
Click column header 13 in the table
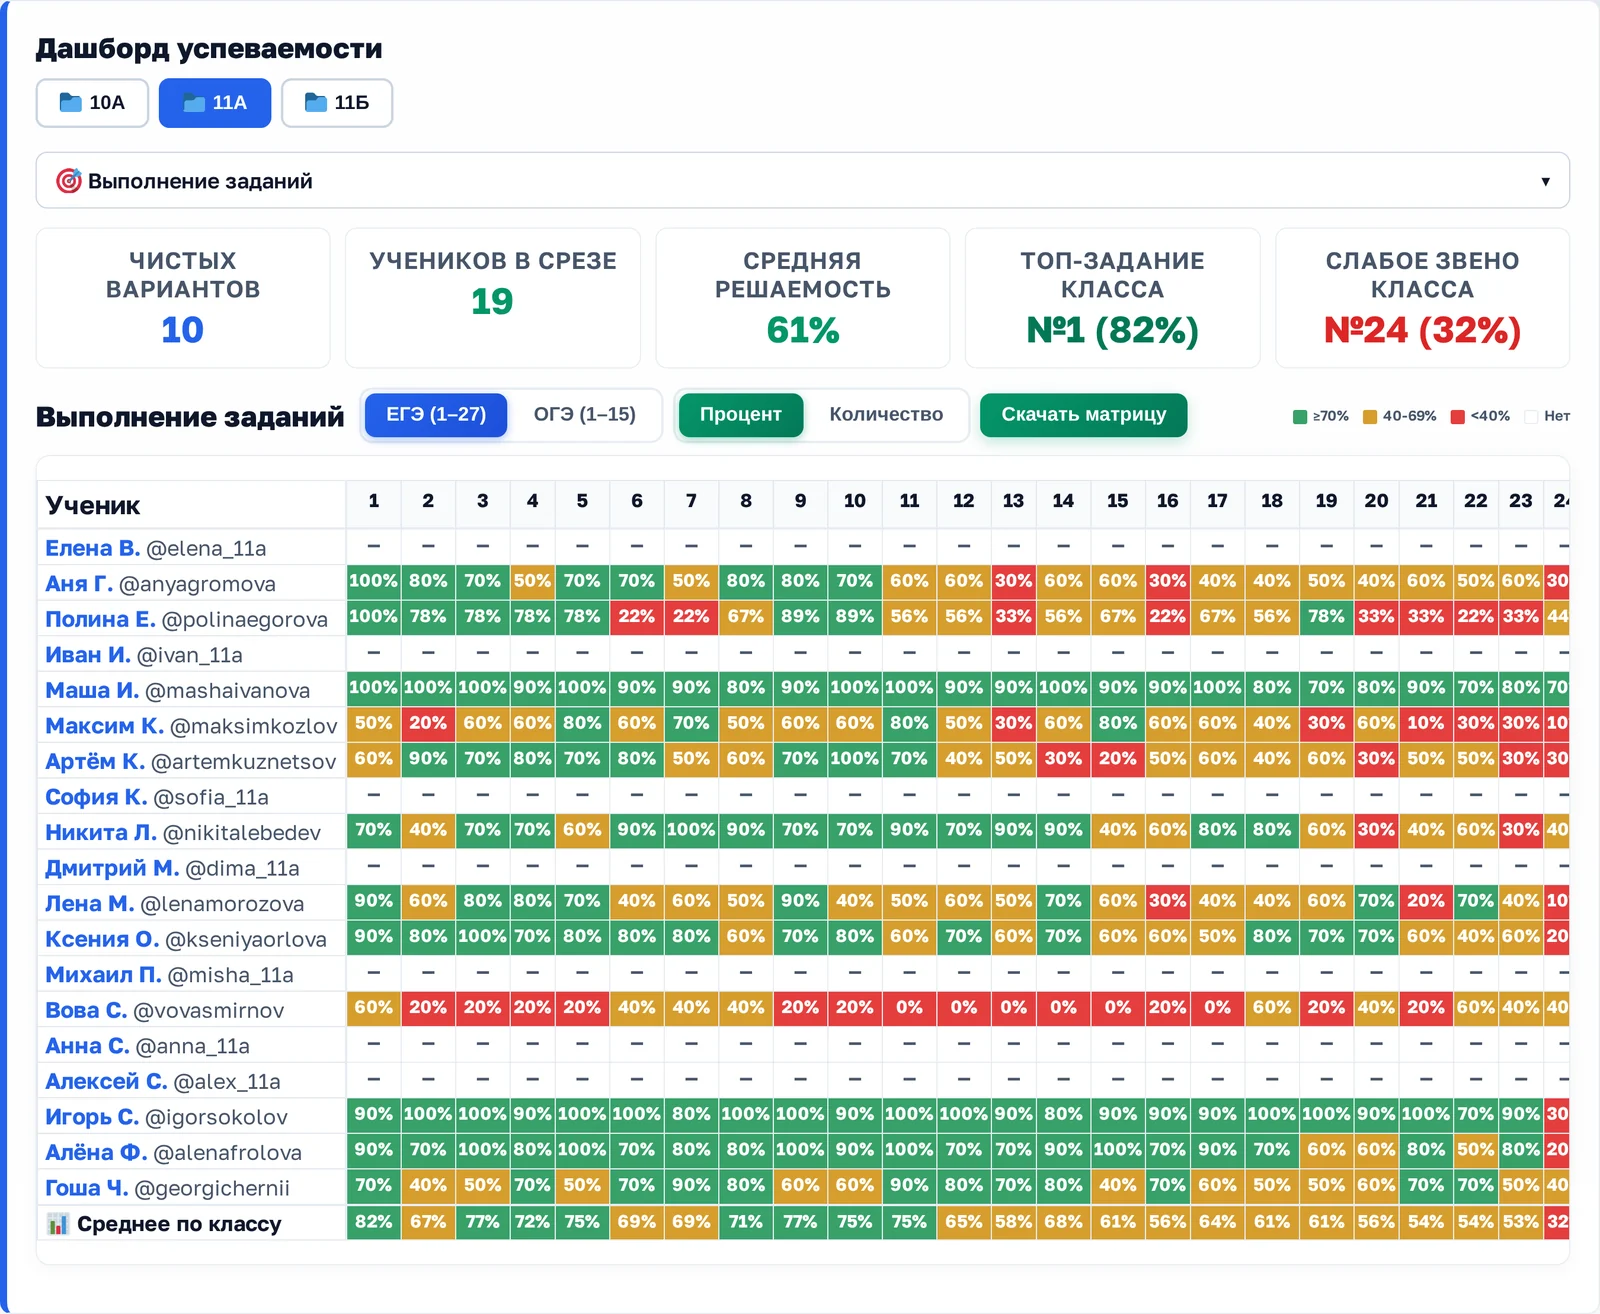[1013, 501]
